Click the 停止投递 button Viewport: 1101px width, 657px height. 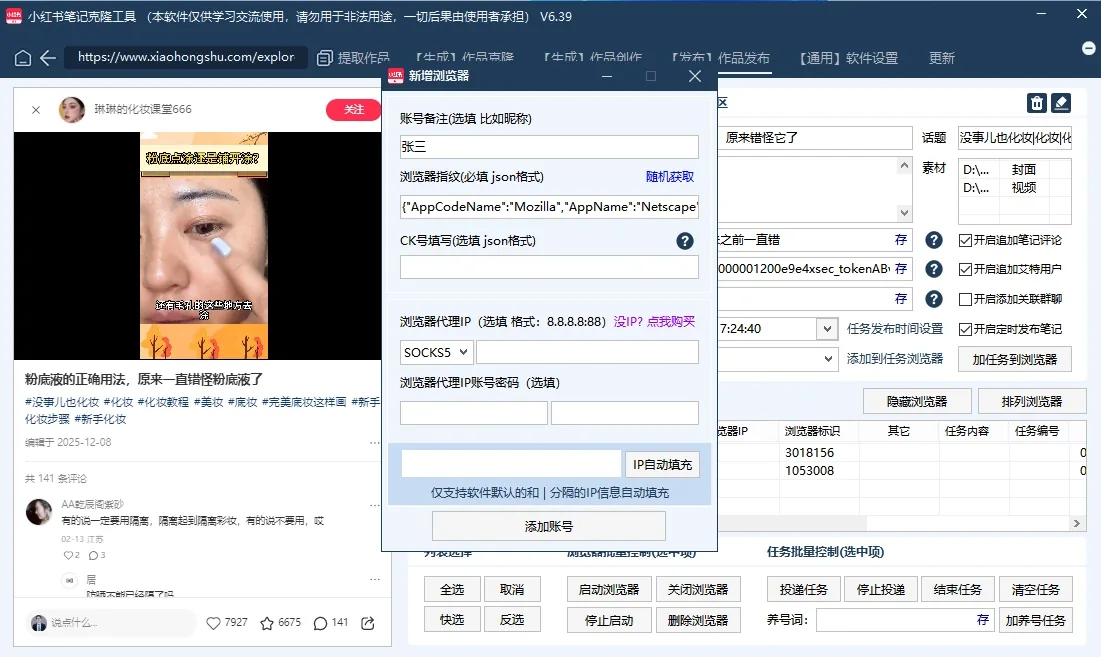coord(881,590)
